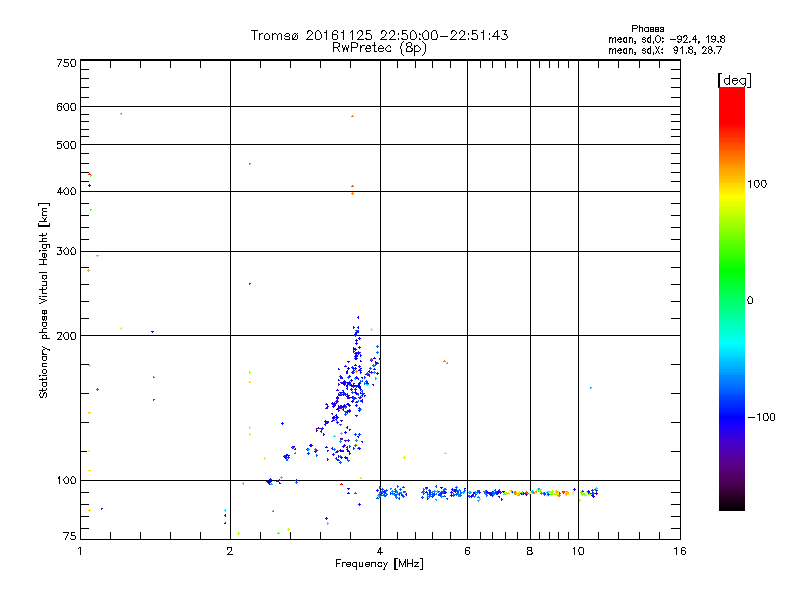
Task: Click the 'mean, sd,O: -92.4, 19.8' statistic
Action: click(x=666, y=39)
